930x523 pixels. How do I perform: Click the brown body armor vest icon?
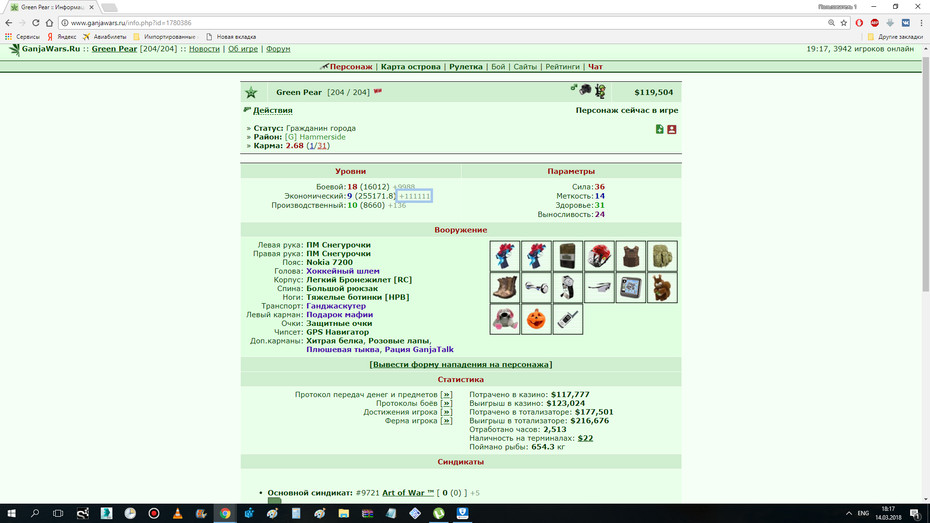pos(630,256)
